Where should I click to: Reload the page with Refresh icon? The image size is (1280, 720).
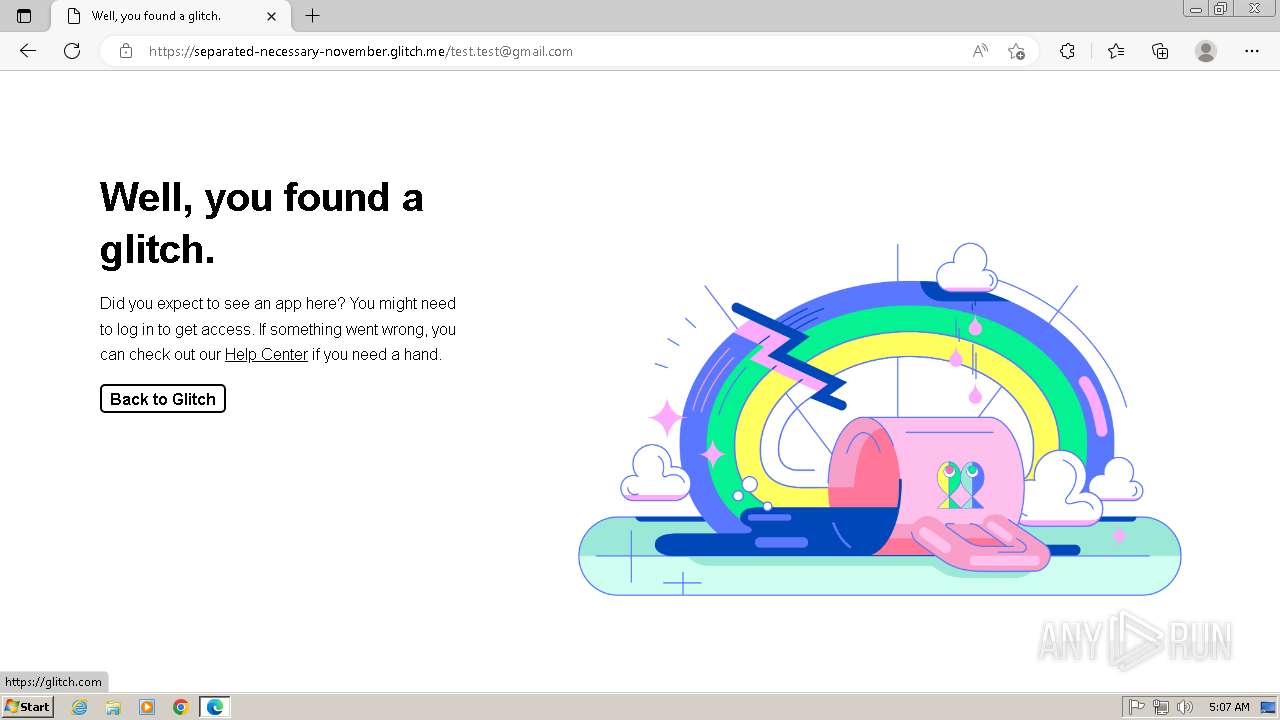pyautogui.click(x=72, y=51)
